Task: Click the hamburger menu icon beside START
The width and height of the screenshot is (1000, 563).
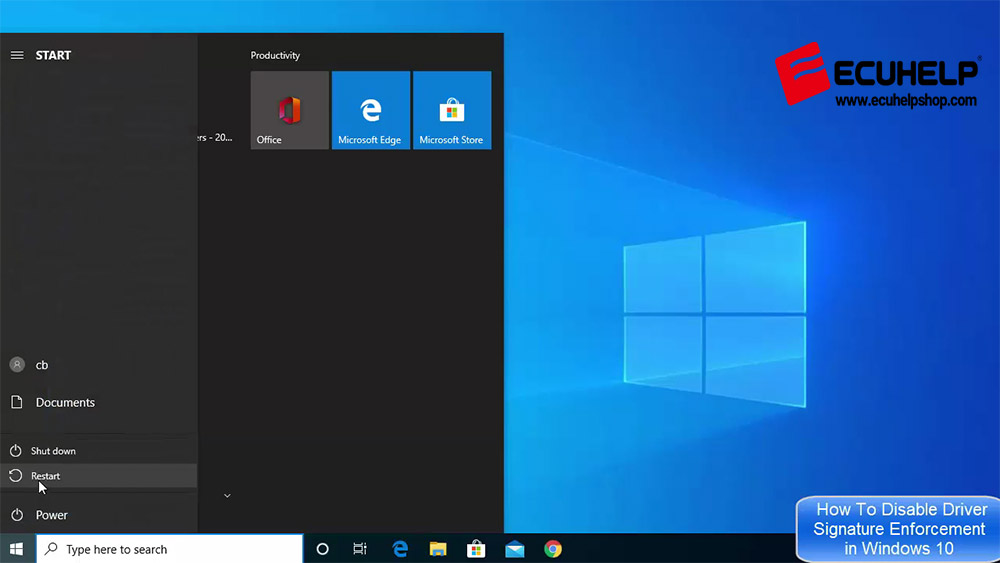Action: pos(17,55)
